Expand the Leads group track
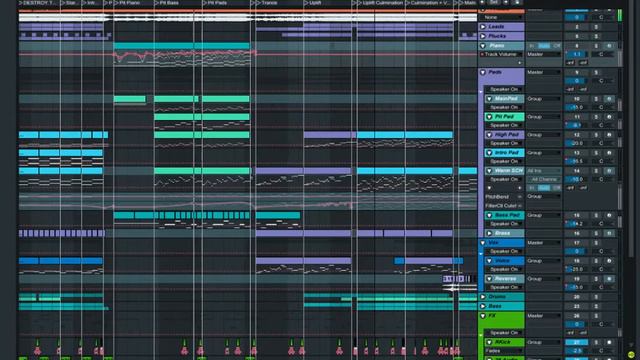The width and height of the screenshot is (640, 360). (483, 27)
